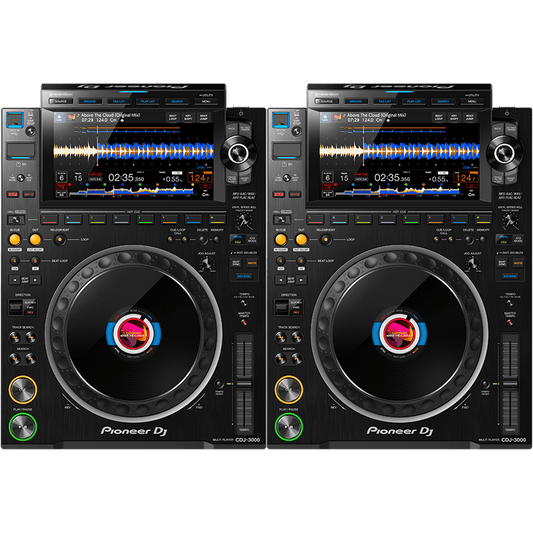The width and height of the screenshot is (533, 533).
Task: Click the Memory button on left CDJ
Action: (x=217, y=240)
